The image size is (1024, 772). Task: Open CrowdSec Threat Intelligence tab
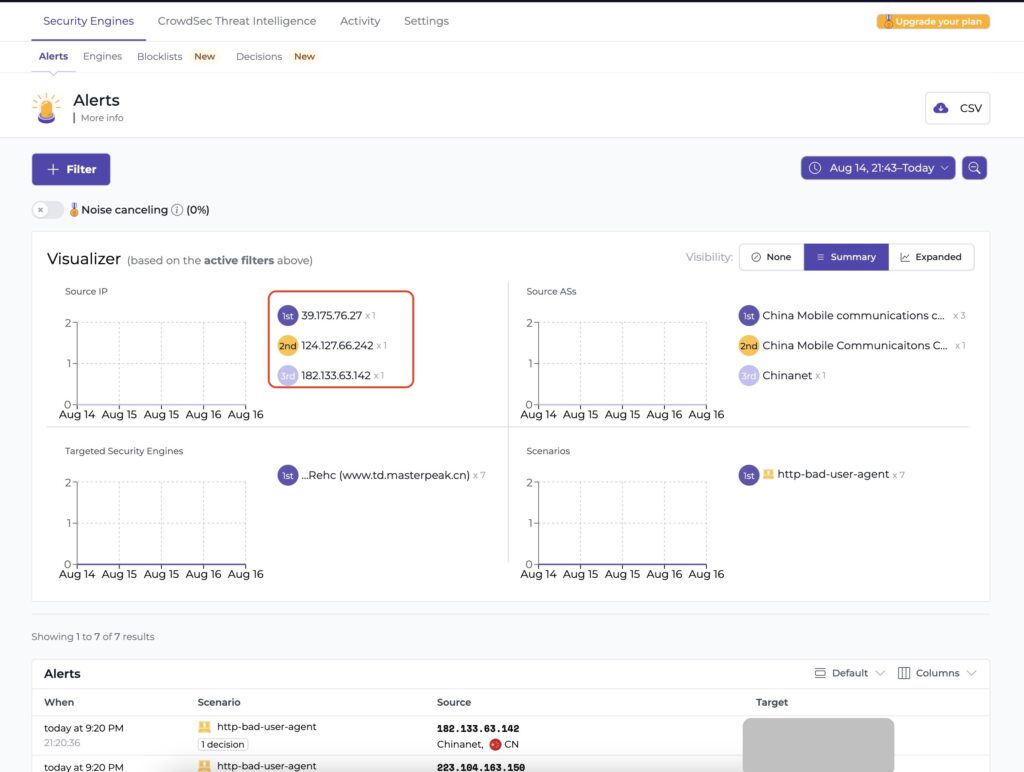point(237,21)
